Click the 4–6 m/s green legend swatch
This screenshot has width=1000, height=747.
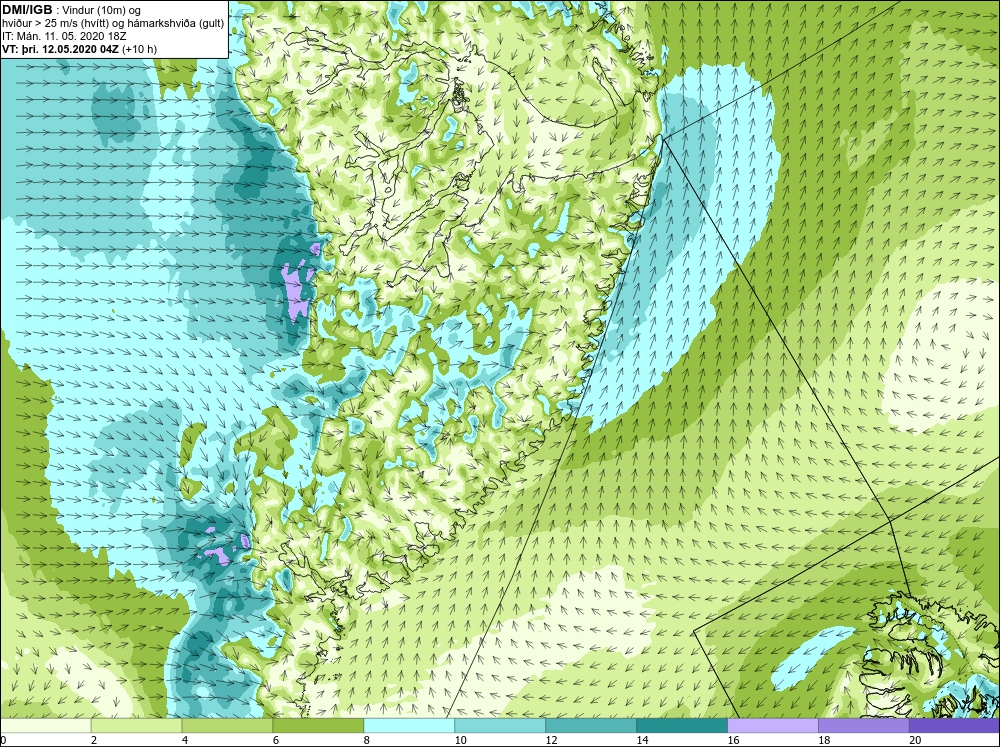(x=227, y=726)
